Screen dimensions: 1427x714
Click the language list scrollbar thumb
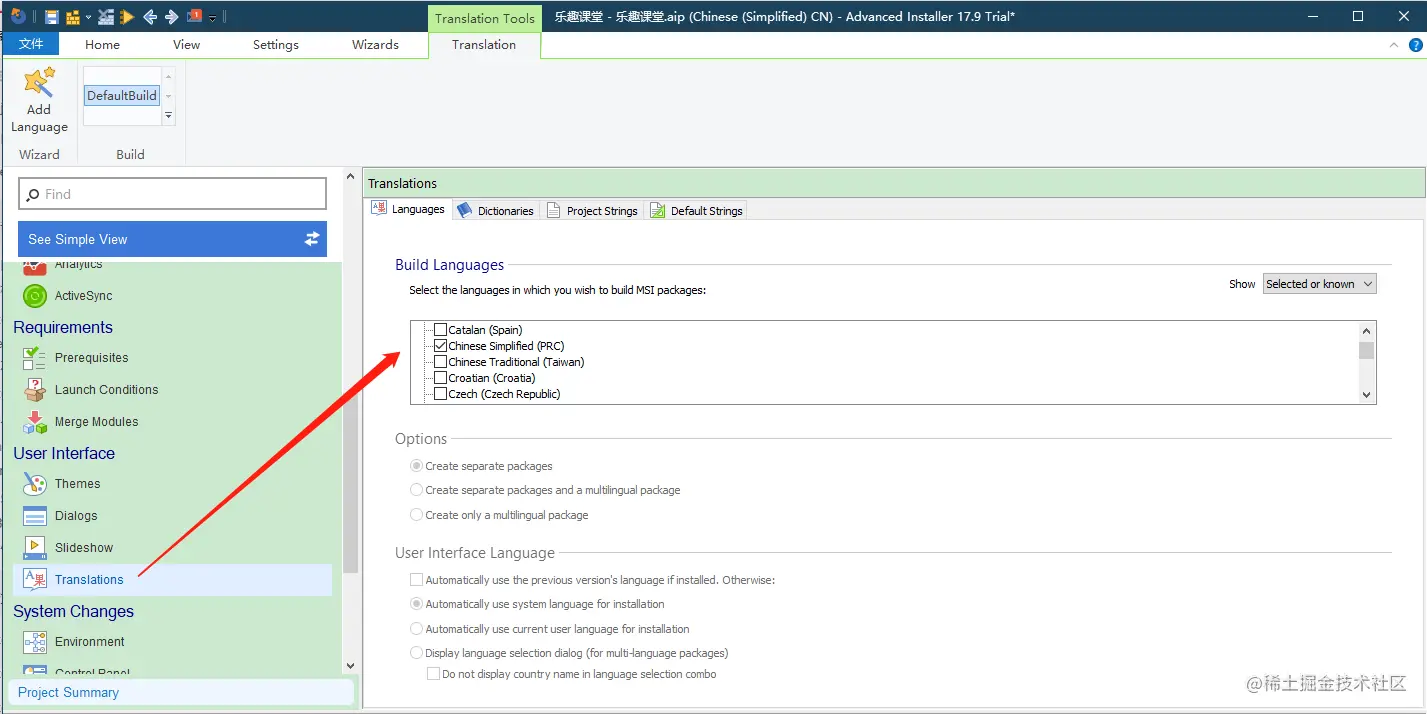click(1366, 349)
